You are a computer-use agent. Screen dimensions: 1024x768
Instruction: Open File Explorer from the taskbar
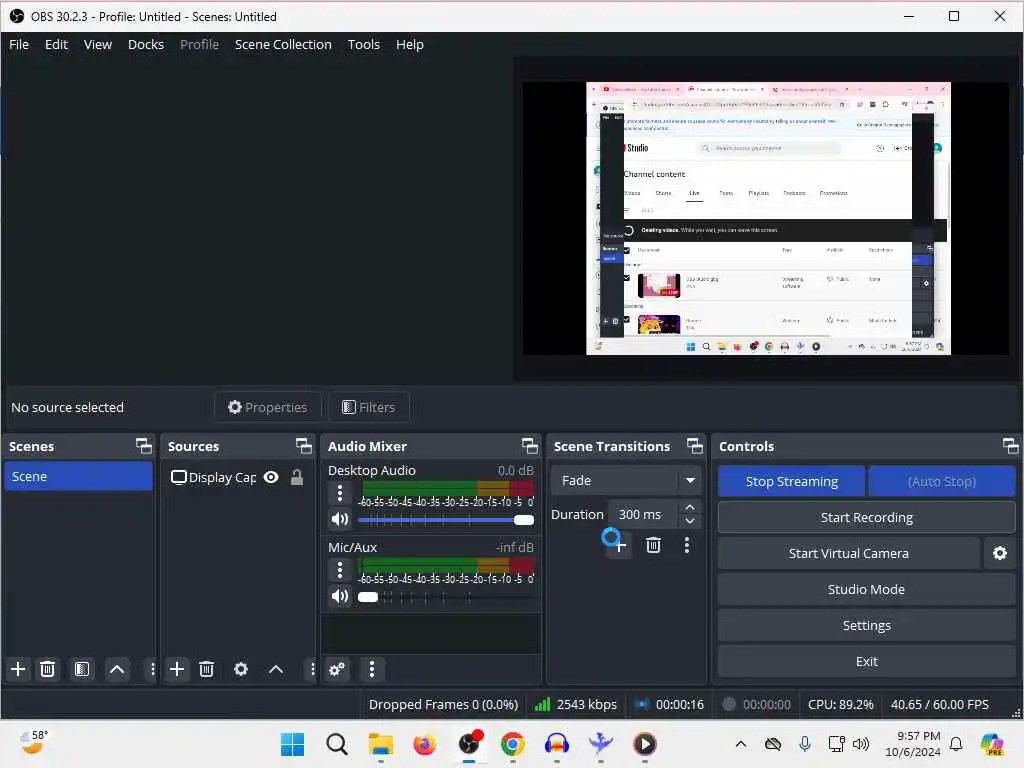(381, 744)
